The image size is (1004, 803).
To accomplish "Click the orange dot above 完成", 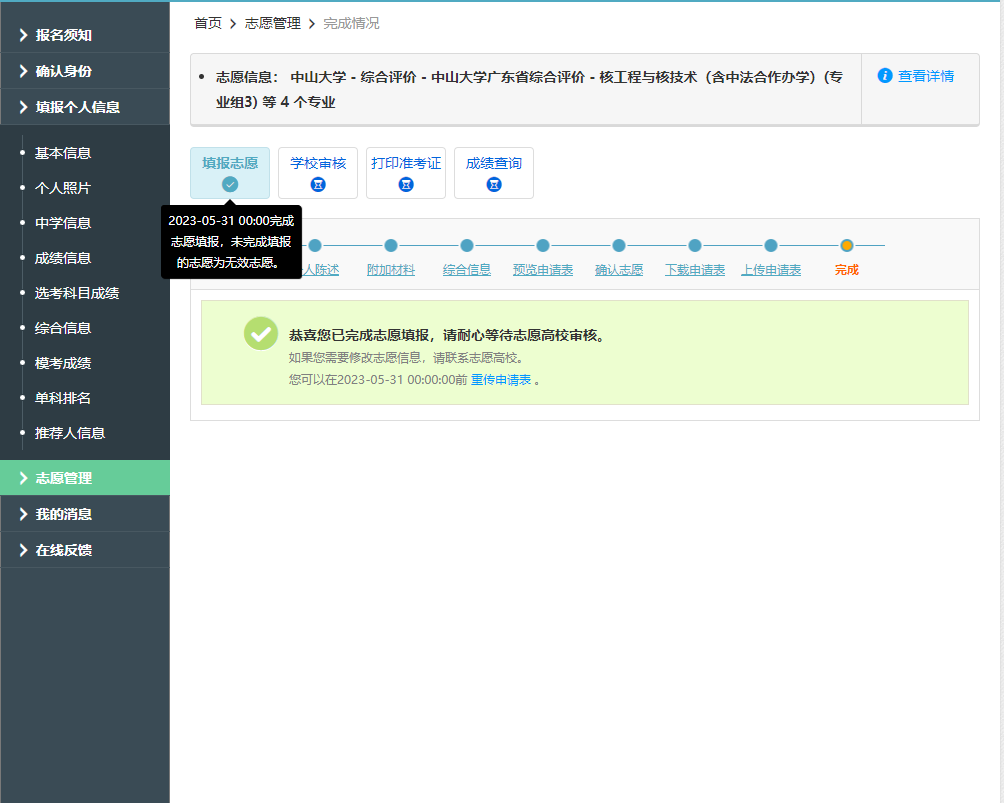I will (x=846, y=245).
